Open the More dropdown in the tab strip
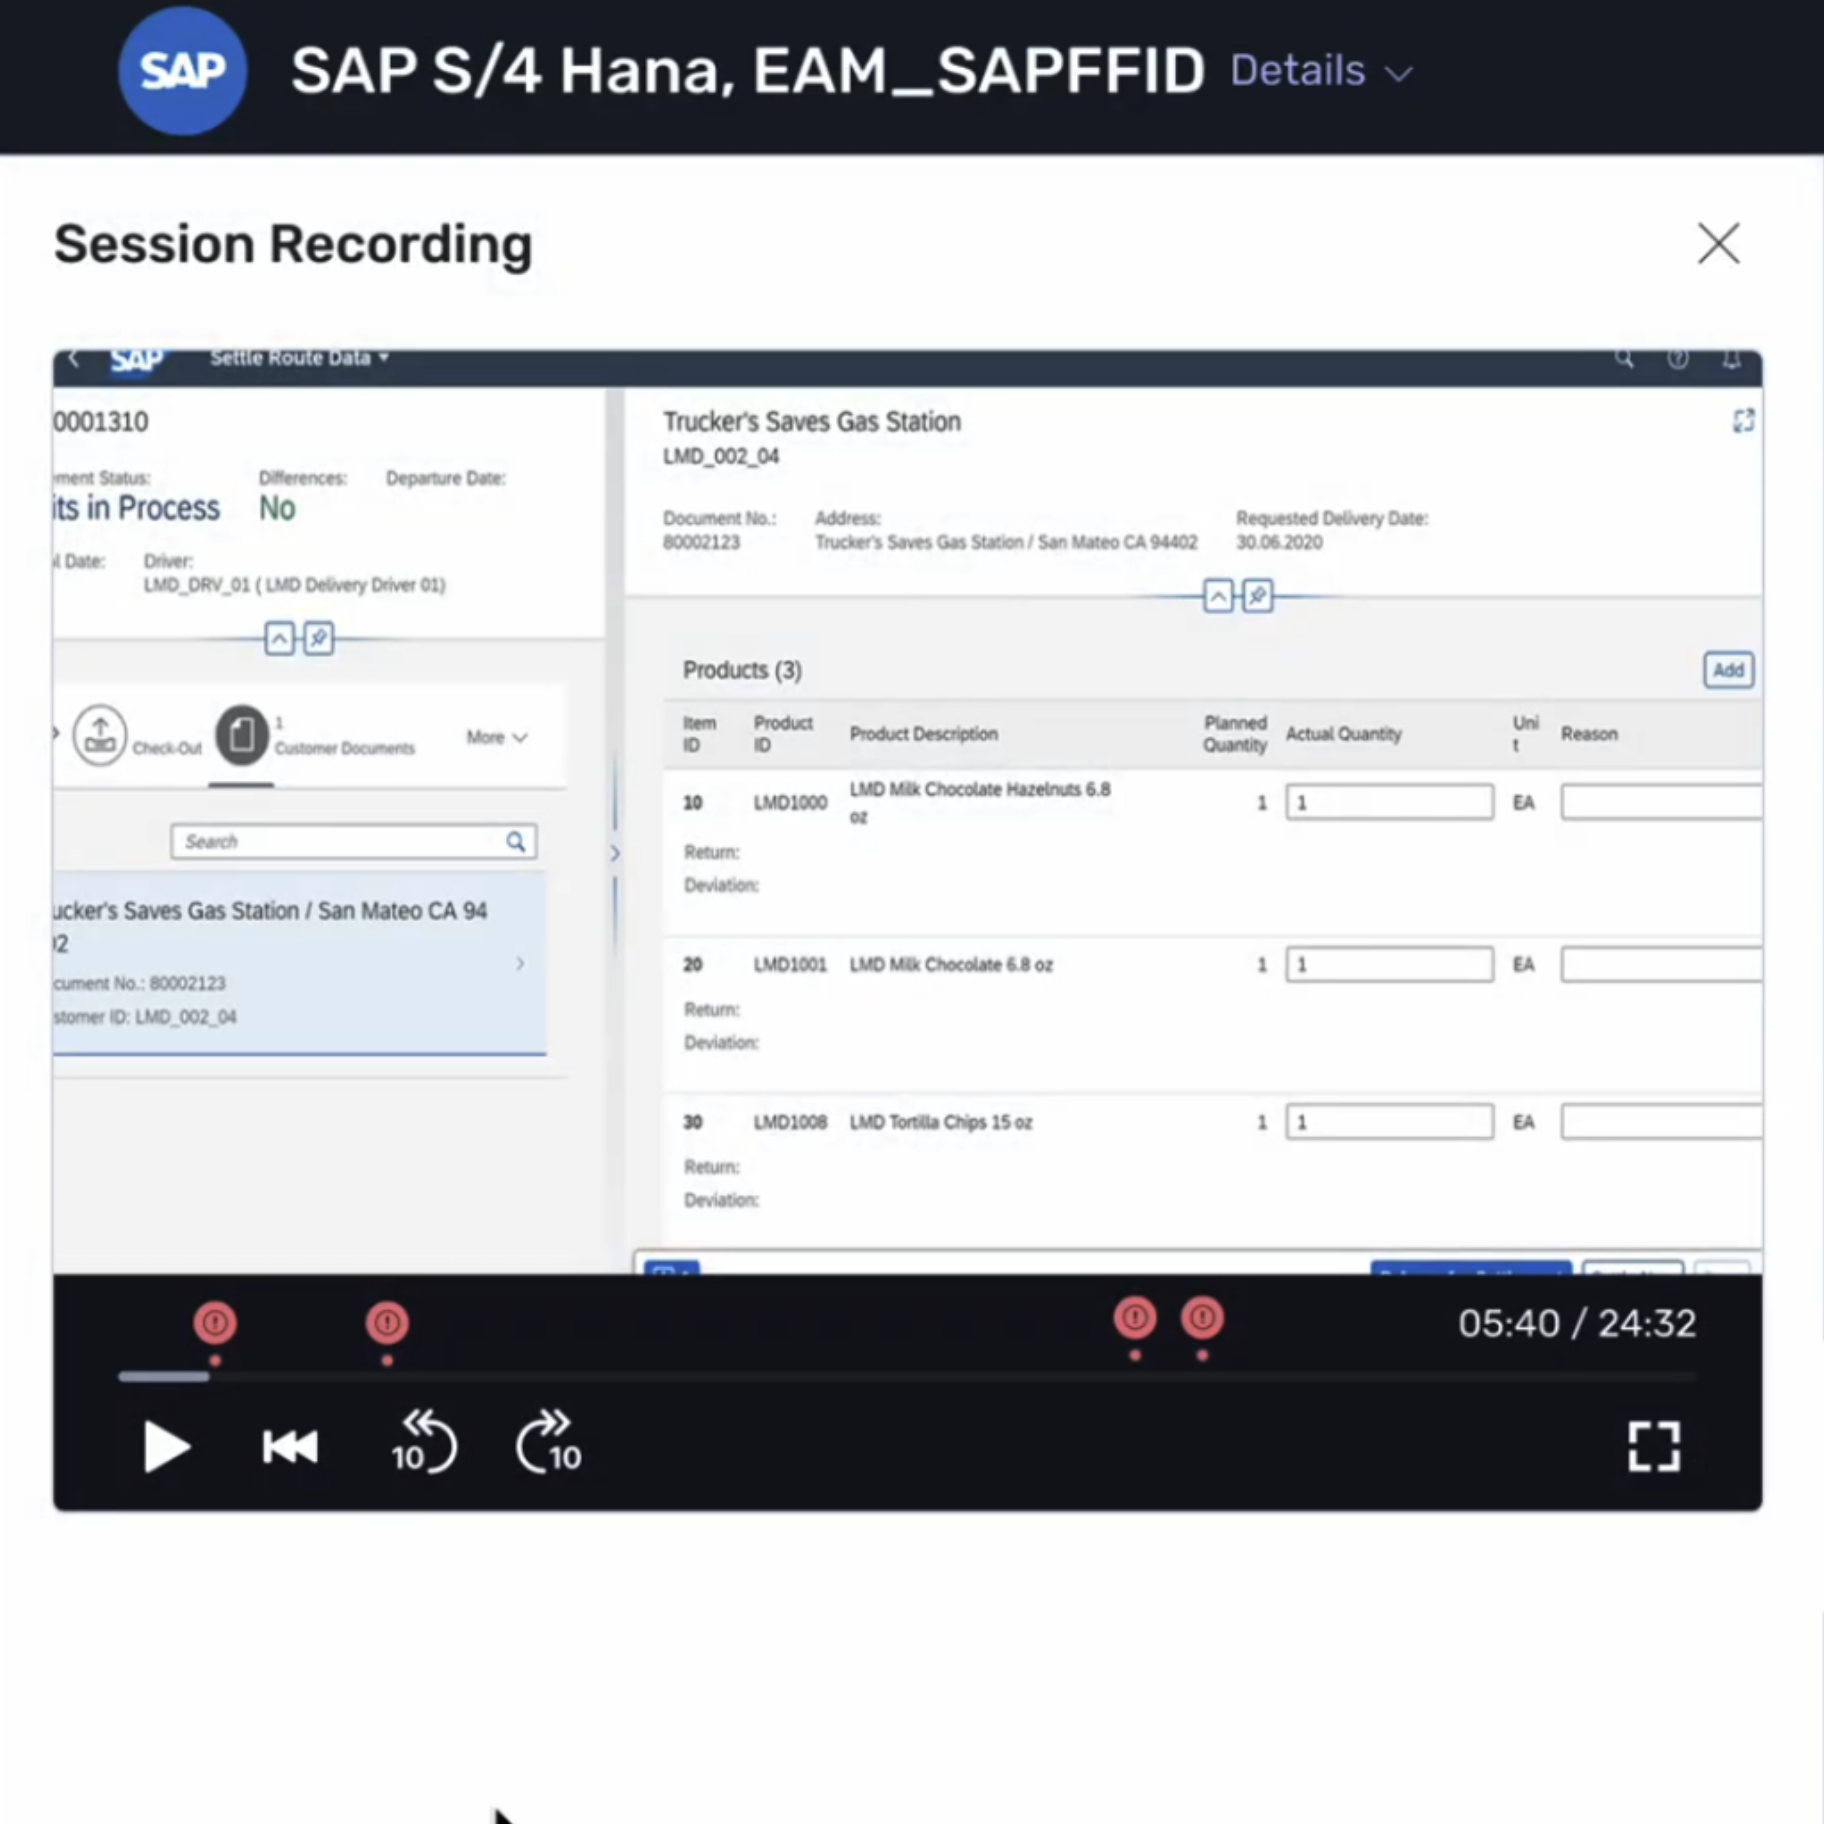Image resolution: width=1824 pixels, height=1824 pixels. 496,737
